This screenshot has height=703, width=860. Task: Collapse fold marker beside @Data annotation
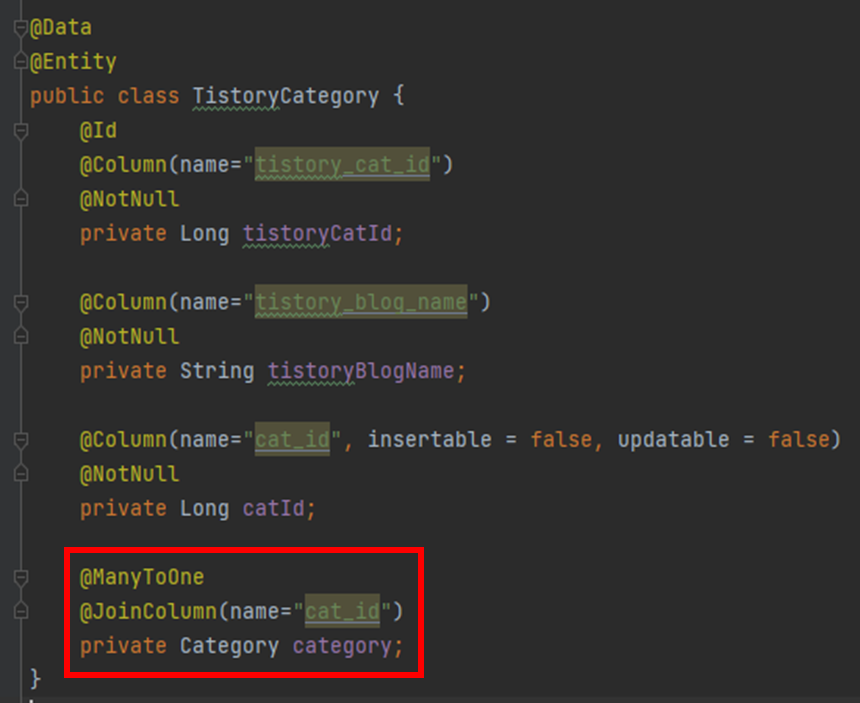21,27
